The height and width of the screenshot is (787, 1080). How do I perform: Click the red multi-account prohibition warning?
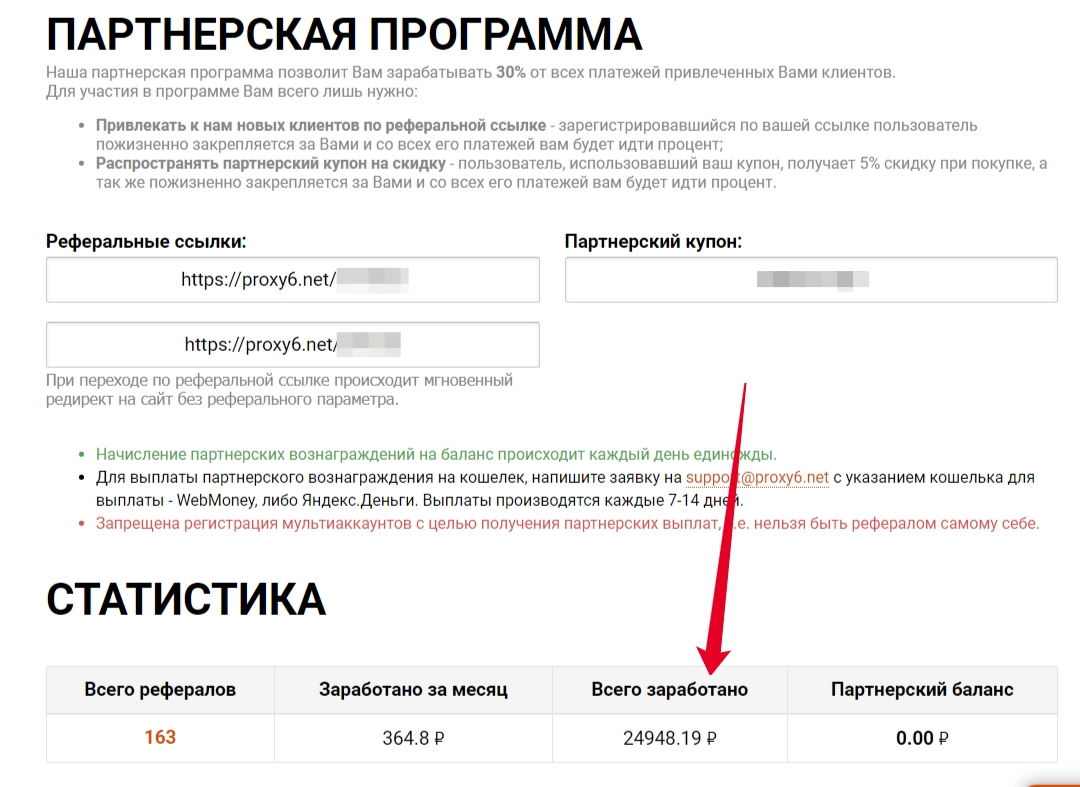click(568, 523)
